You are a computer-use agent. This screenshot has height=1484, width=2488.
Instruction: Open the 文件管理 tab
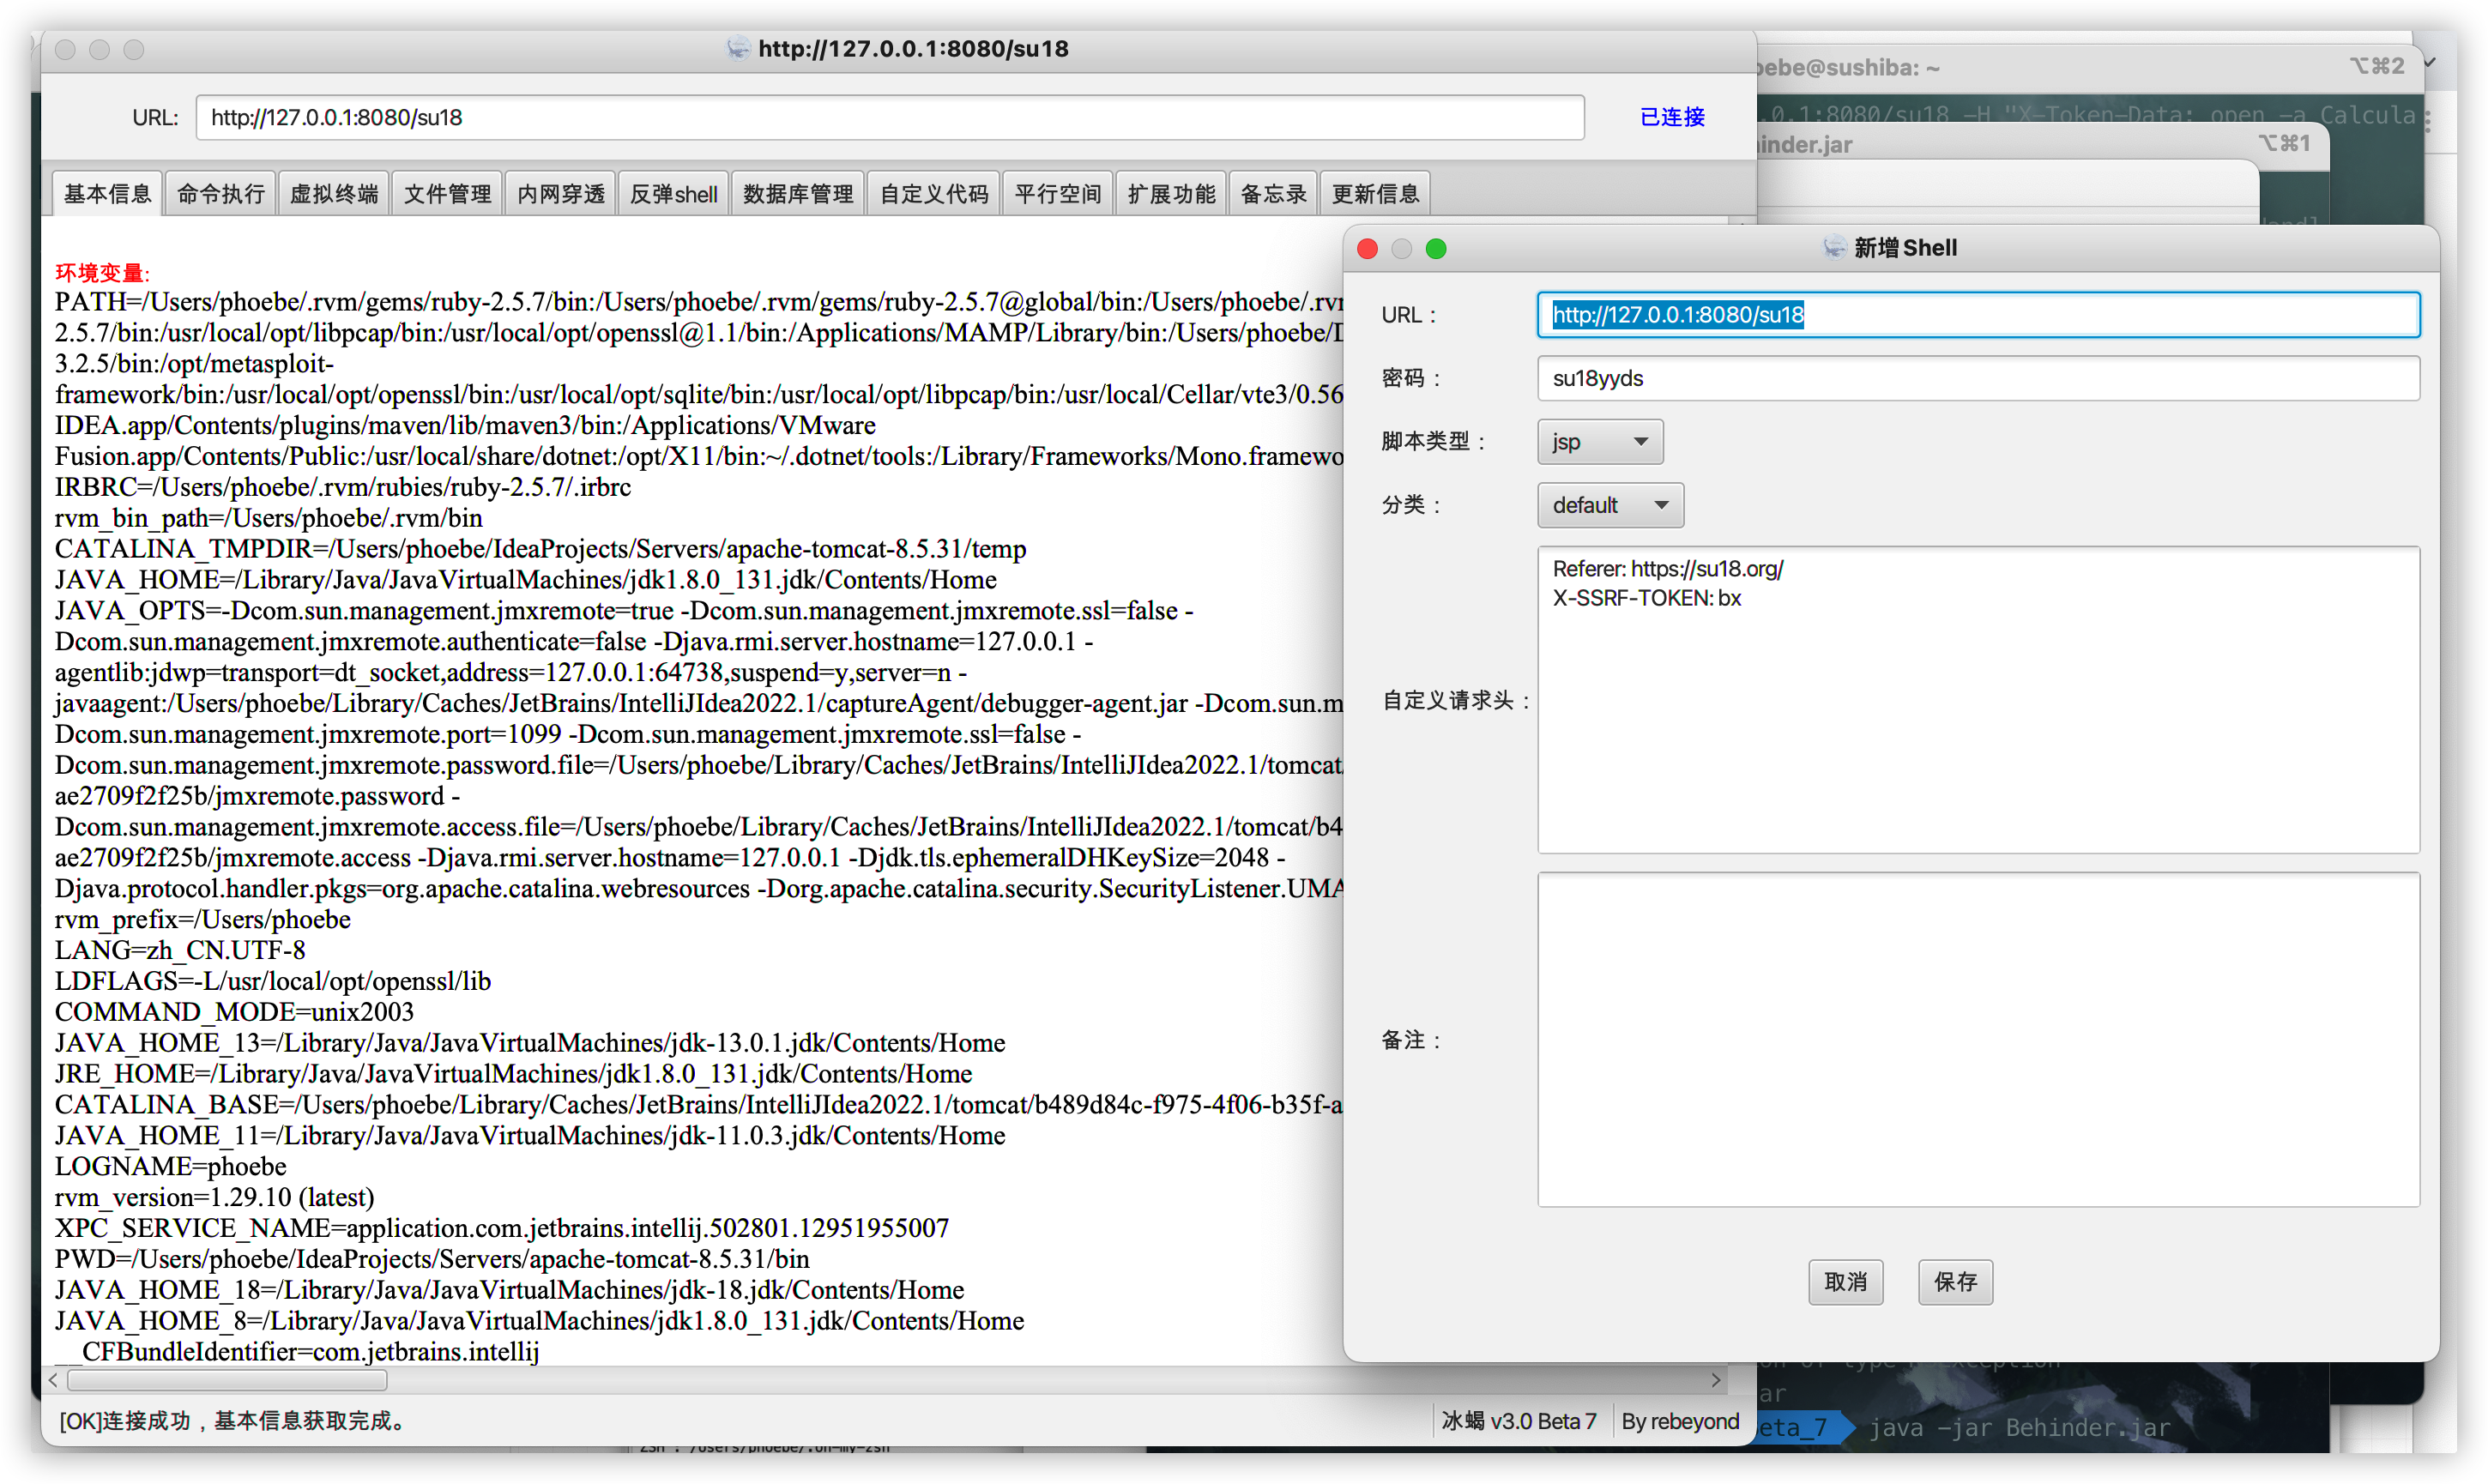[x=447, y=194]
